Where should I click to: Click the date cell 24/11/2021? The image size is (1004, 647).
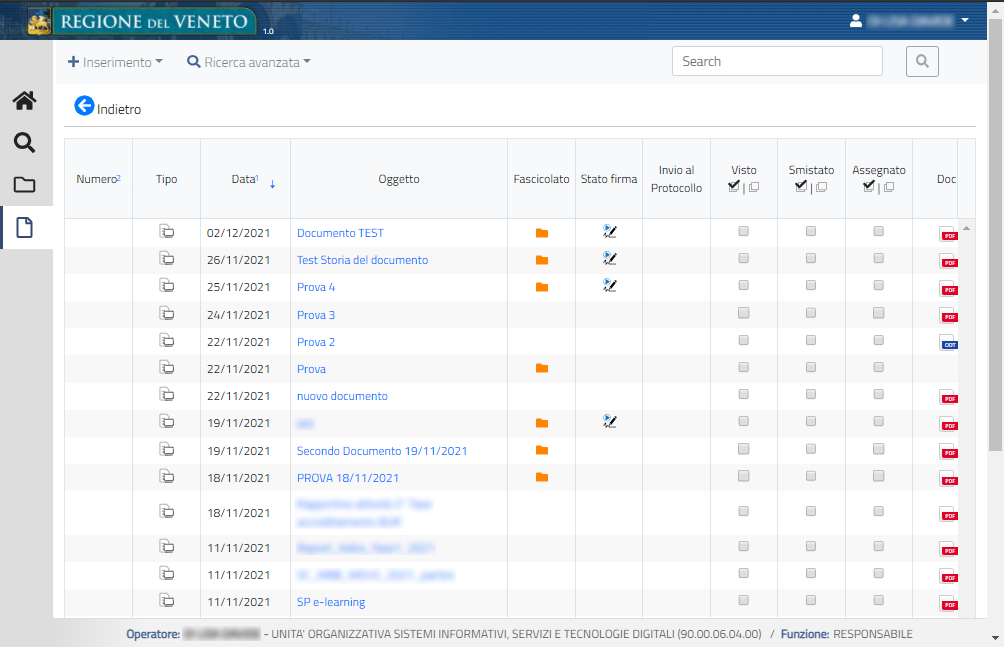pyautogui.click(x=238, y=315)
